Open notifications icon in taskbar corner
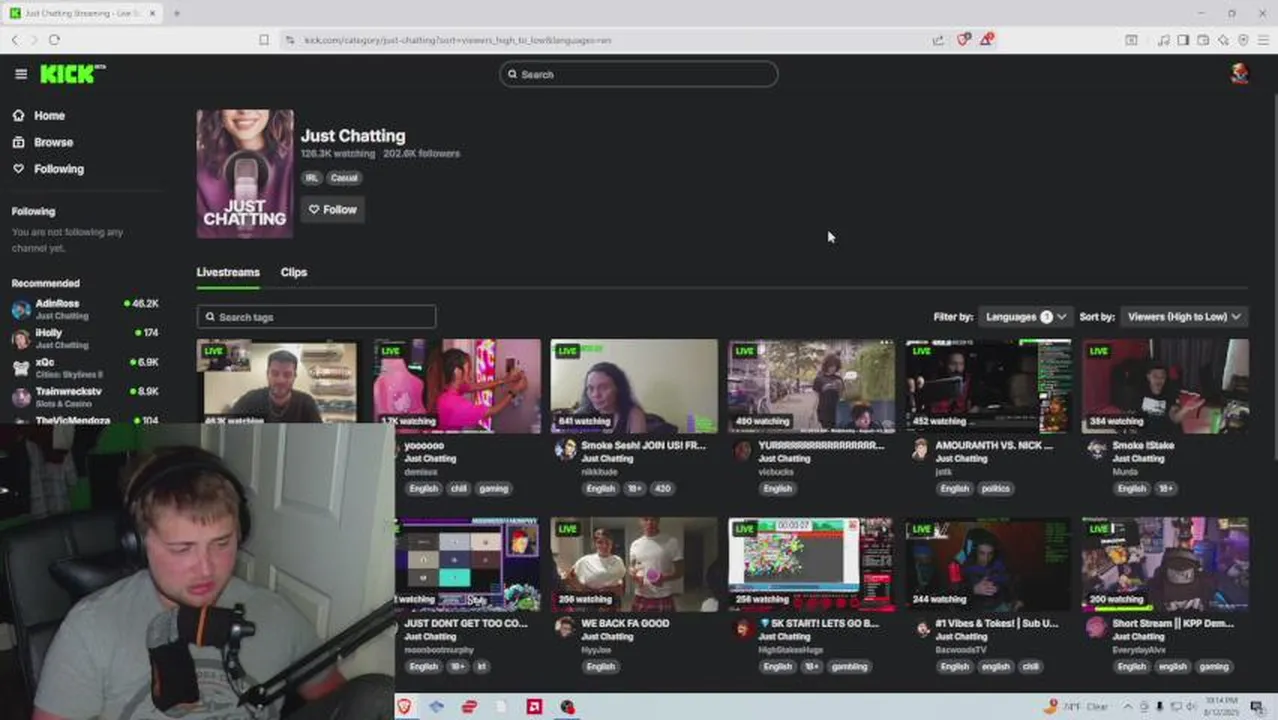Image resolution: width=1278 pixels, height=720 pixels. pos(1257,707)
